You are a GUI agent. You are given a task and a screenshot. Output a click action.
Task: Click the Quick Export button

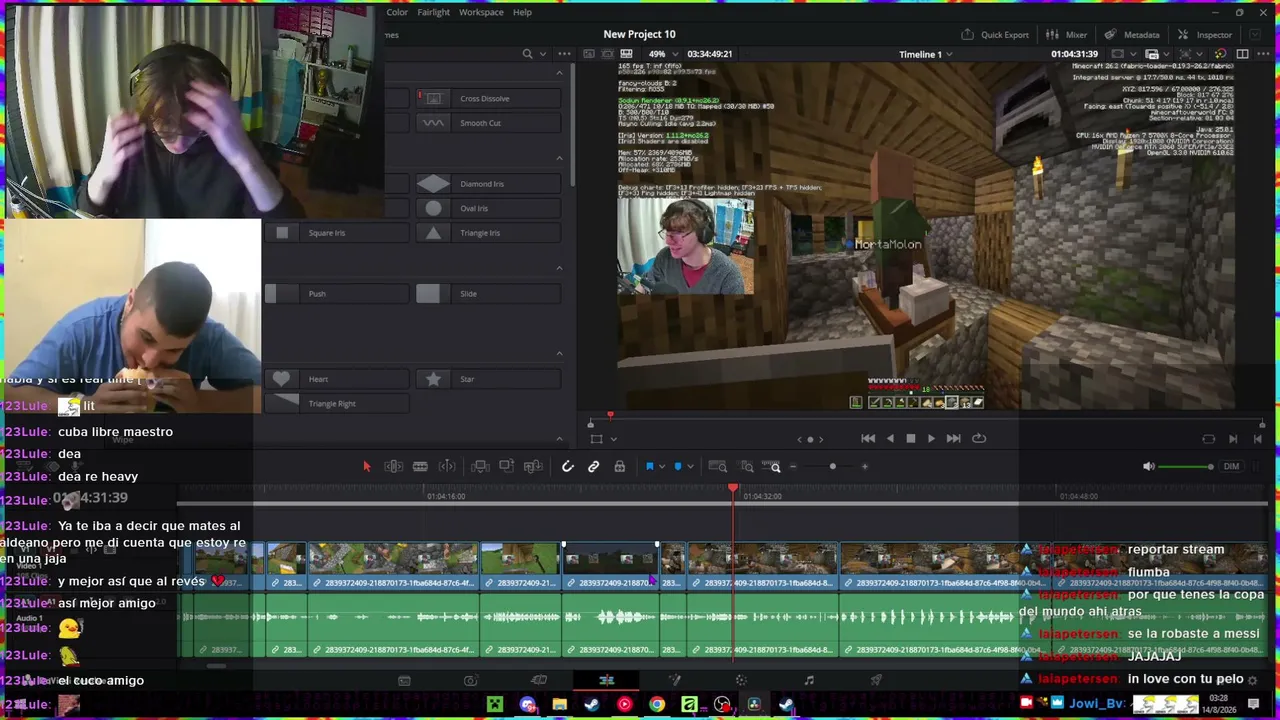[996, 35]
